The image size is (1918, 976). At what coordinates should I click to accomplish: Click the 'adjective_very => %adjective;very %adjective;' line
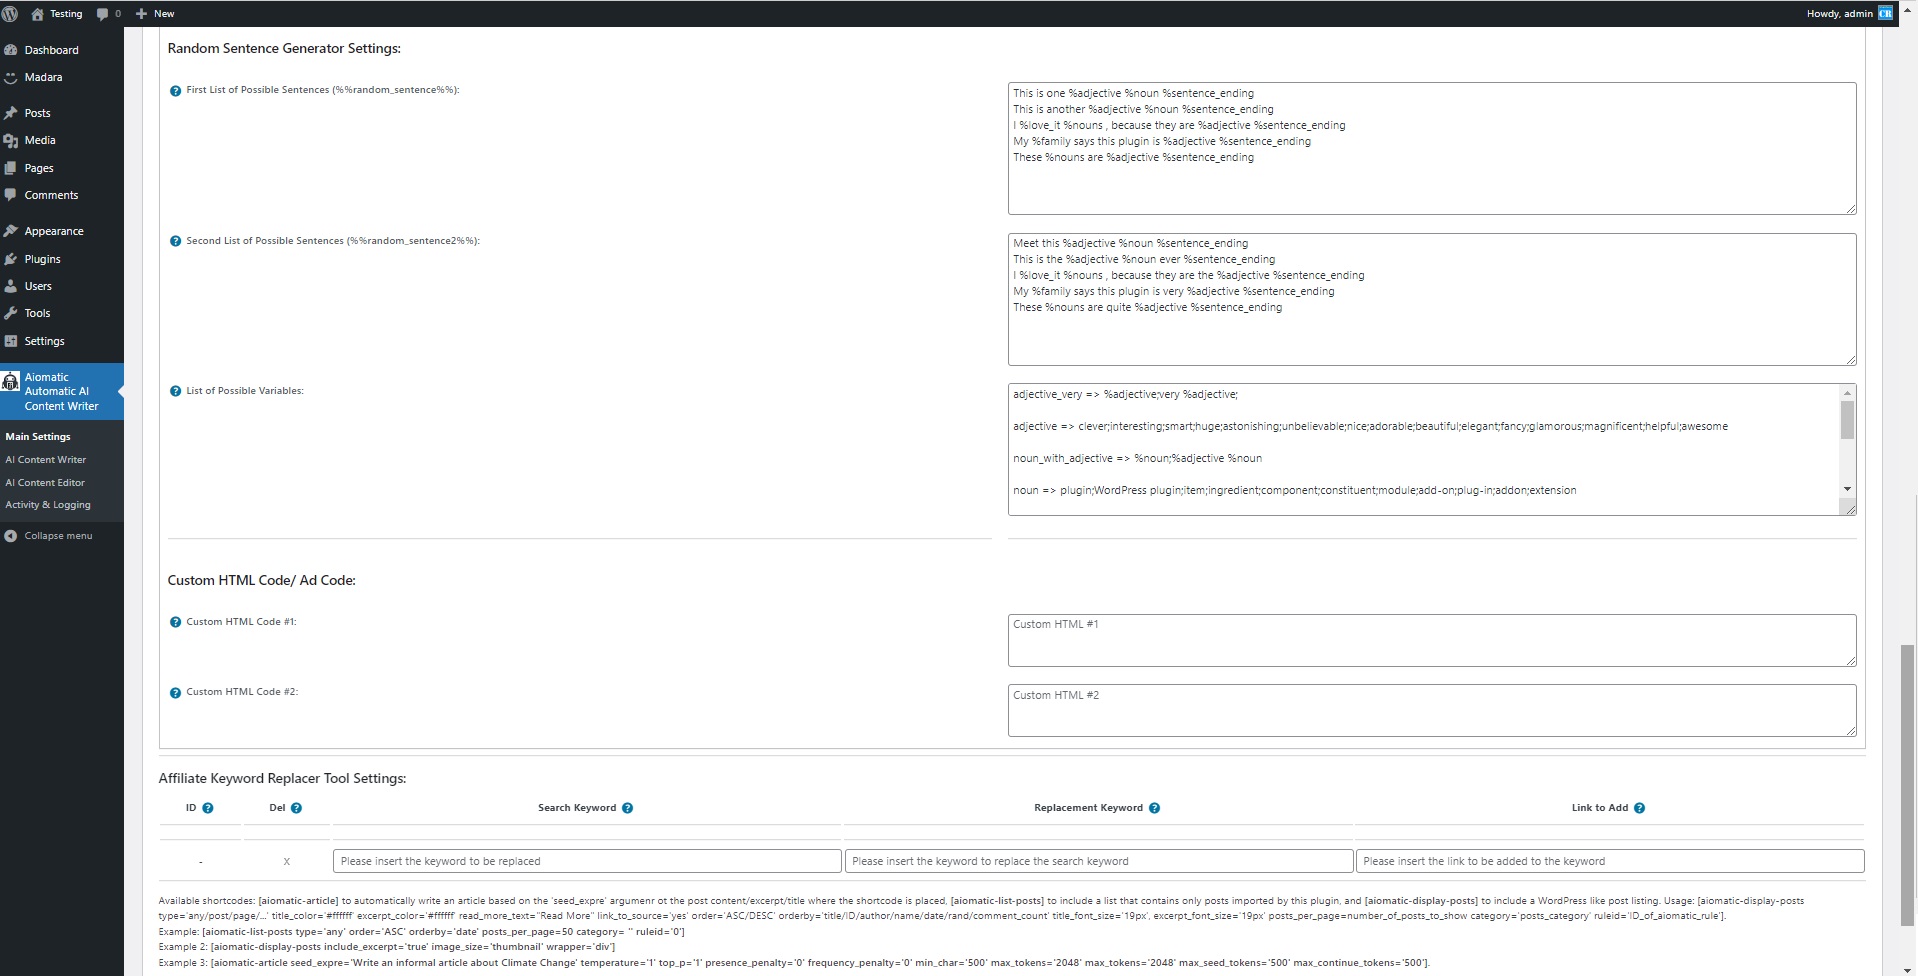click(x=1125, y=394)
